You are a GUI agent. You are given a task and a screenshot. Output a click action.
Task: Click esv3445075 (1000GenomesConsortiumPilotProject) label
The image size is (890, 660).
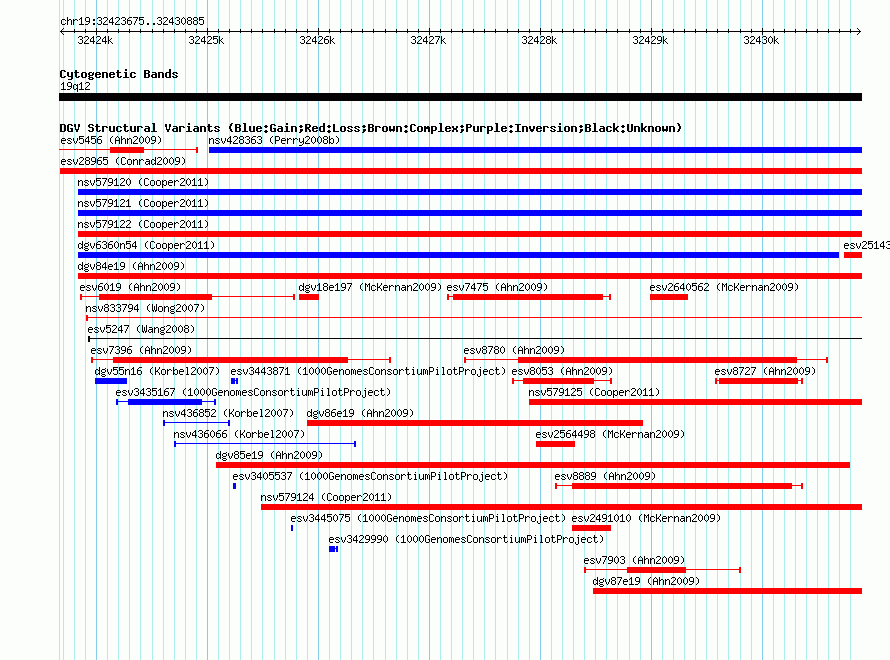428,518
